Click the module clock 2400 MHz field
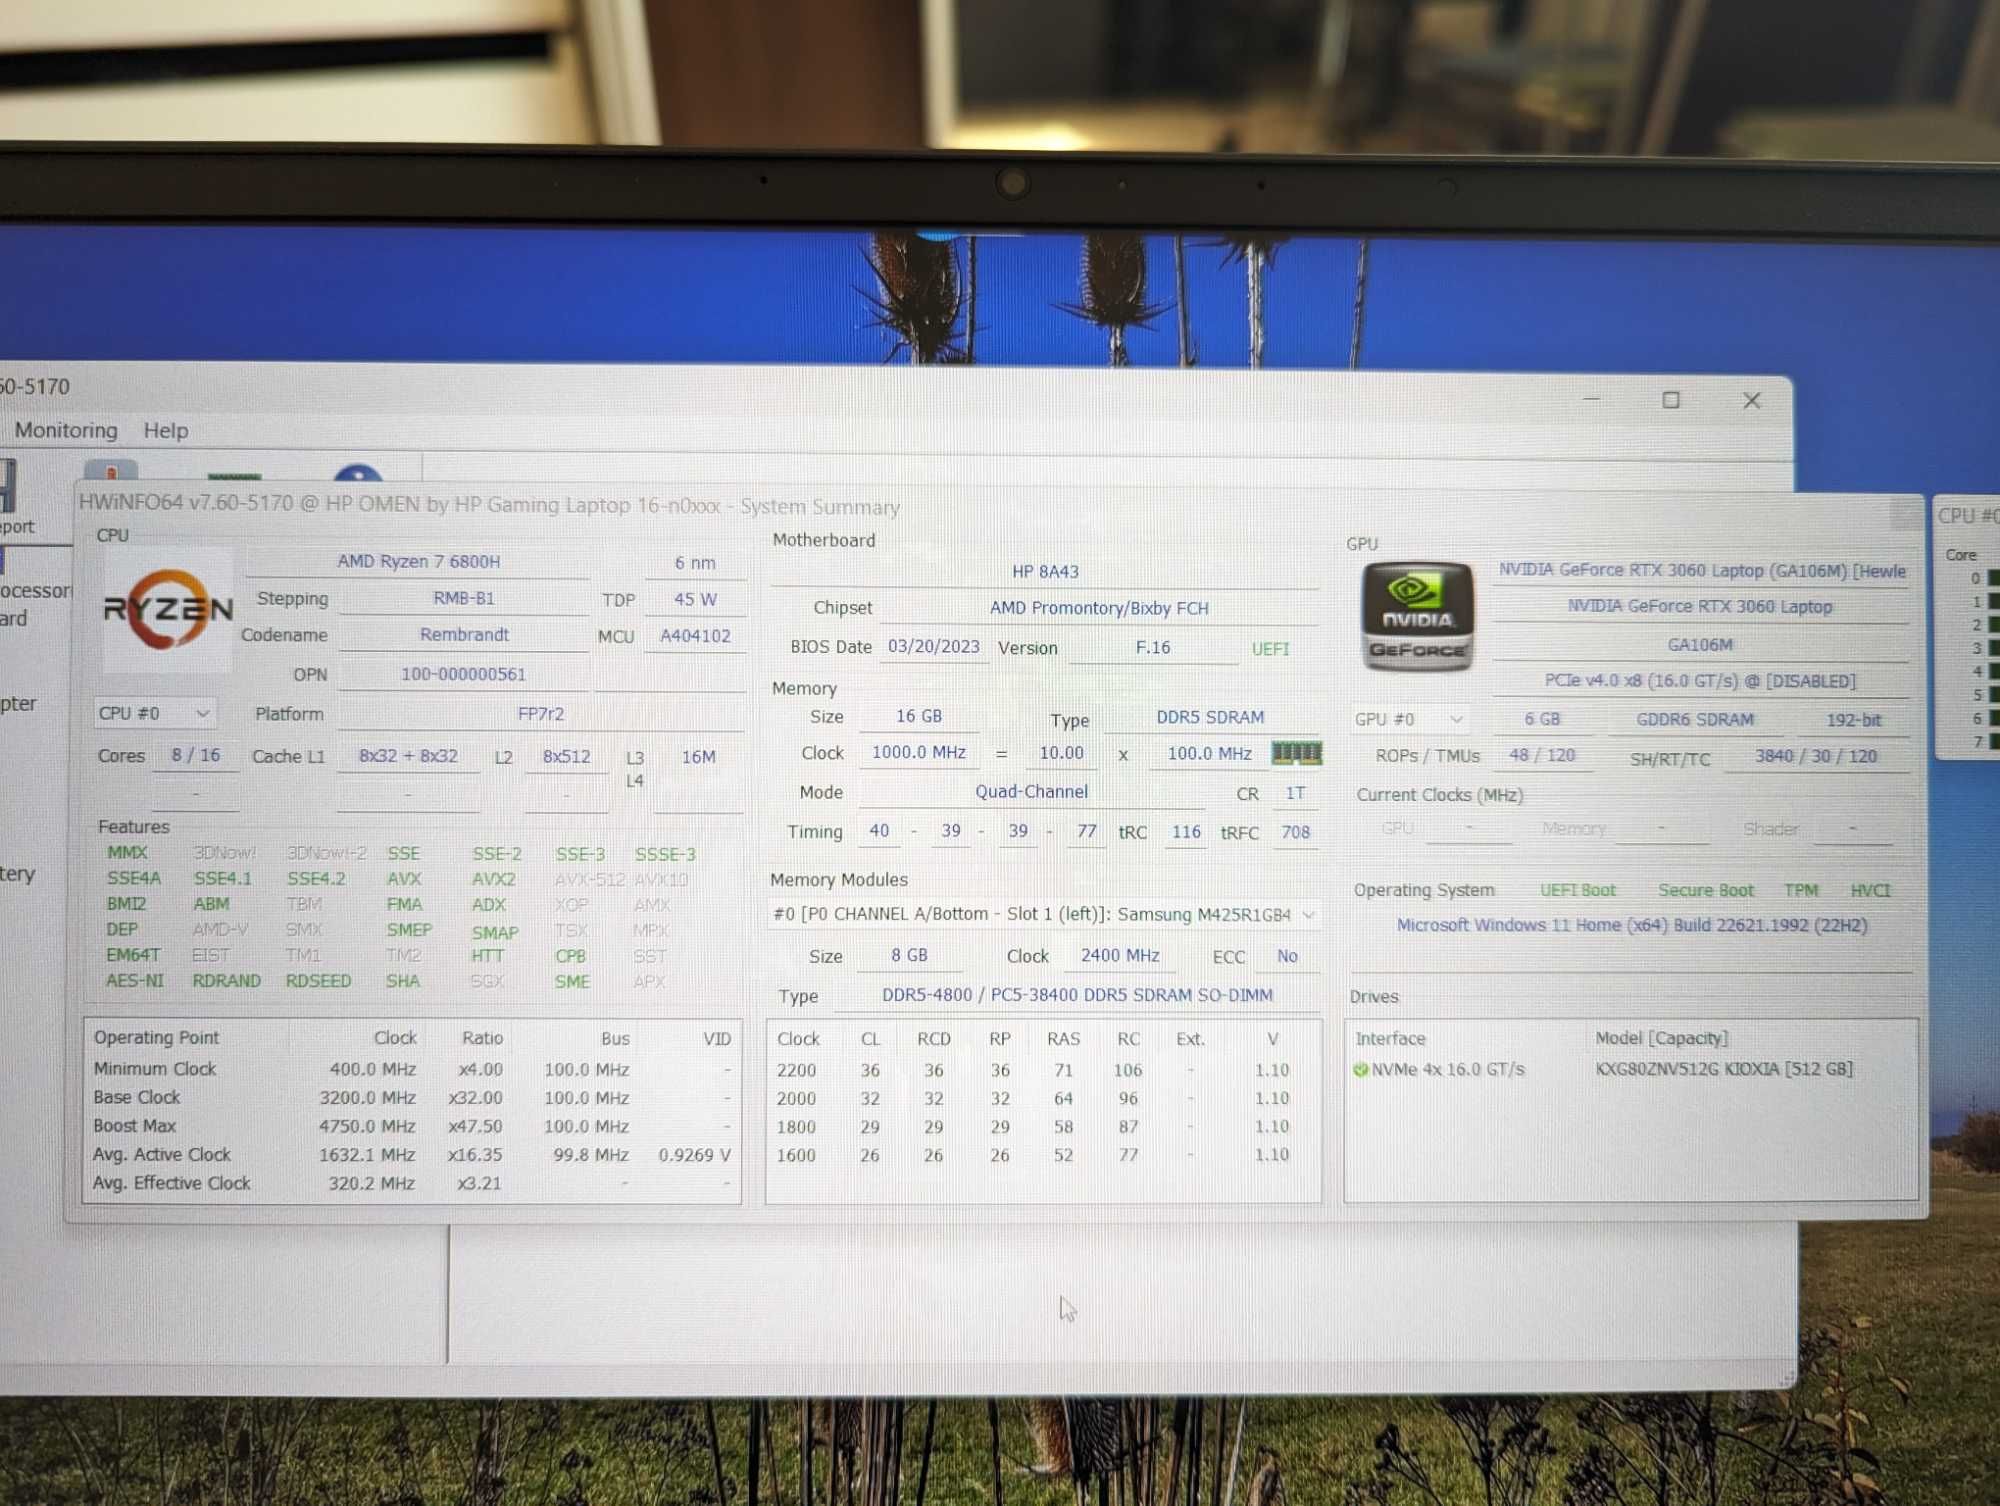2000x1506 pixels. pyautogui.click(x=1120, y=956)
